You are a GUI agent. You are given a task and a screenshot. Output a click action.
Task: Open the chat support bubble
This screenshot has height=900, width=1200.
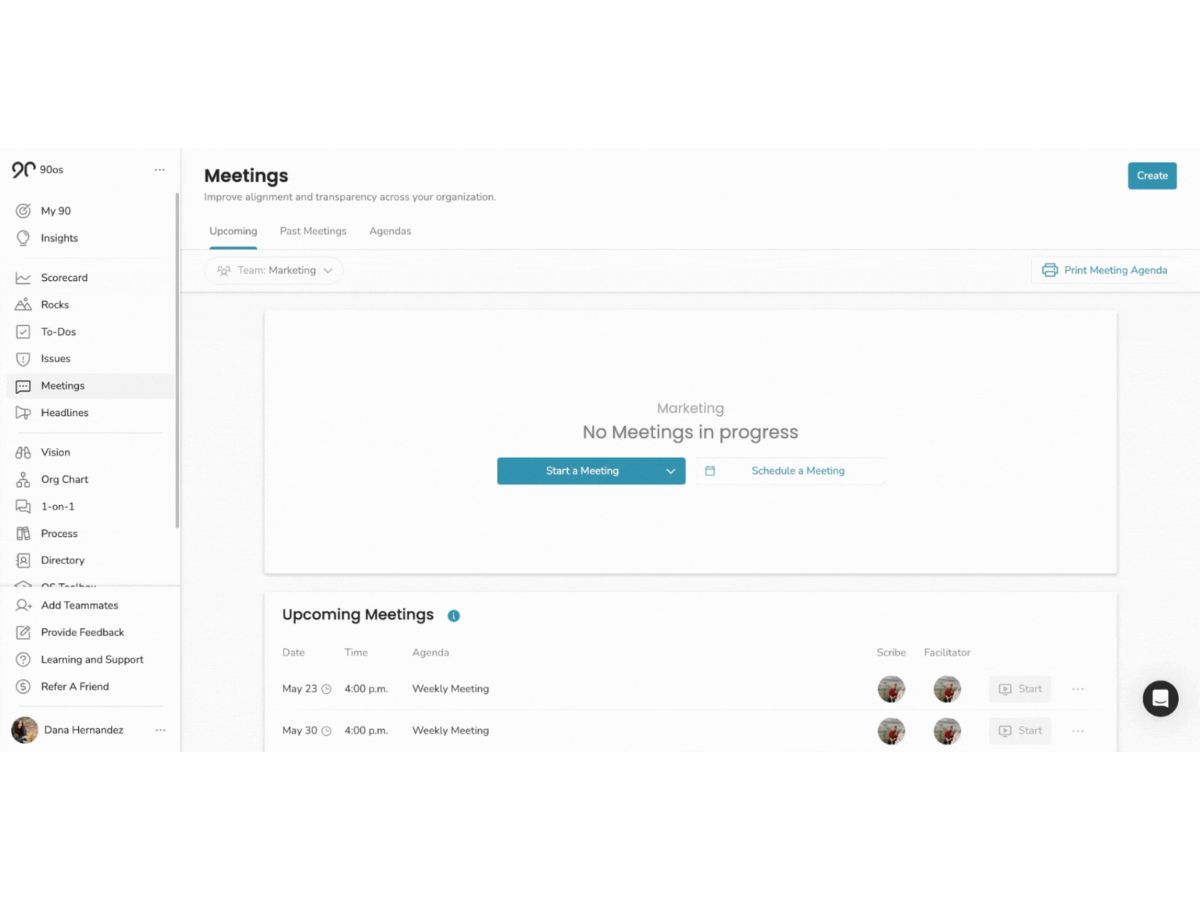coord(1160,699)
